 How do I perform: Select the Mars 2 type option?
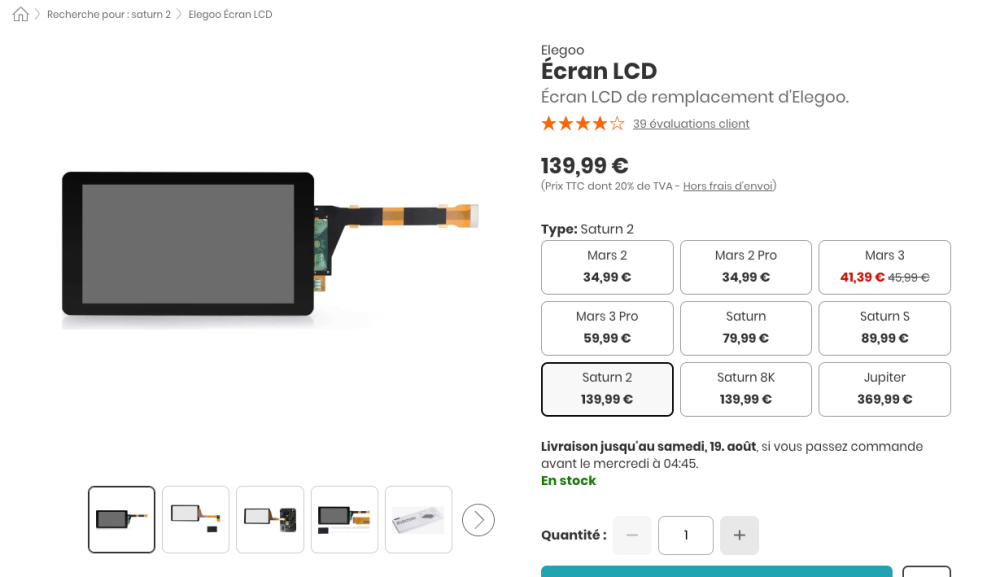(x=607, y=267)
